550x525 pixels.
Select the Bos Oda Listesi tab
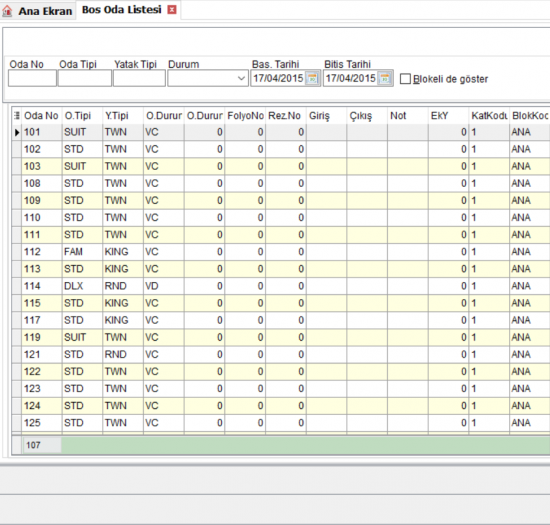(122, 10)
